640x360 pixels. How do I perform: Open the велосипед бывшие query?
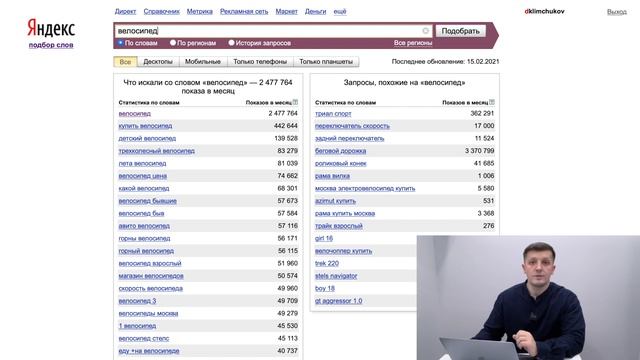(x=147, y=201)
